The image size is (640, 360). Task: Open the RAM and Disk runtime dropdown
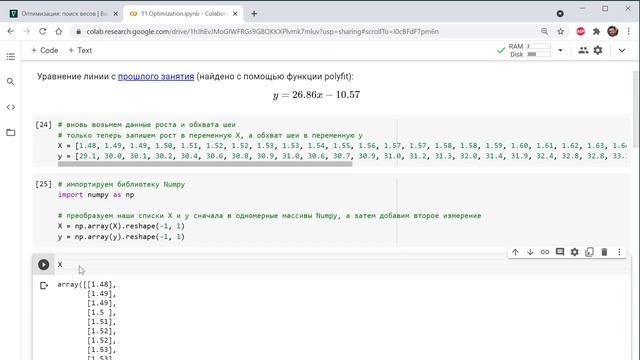pyautogui.click(x=560, y=50)
